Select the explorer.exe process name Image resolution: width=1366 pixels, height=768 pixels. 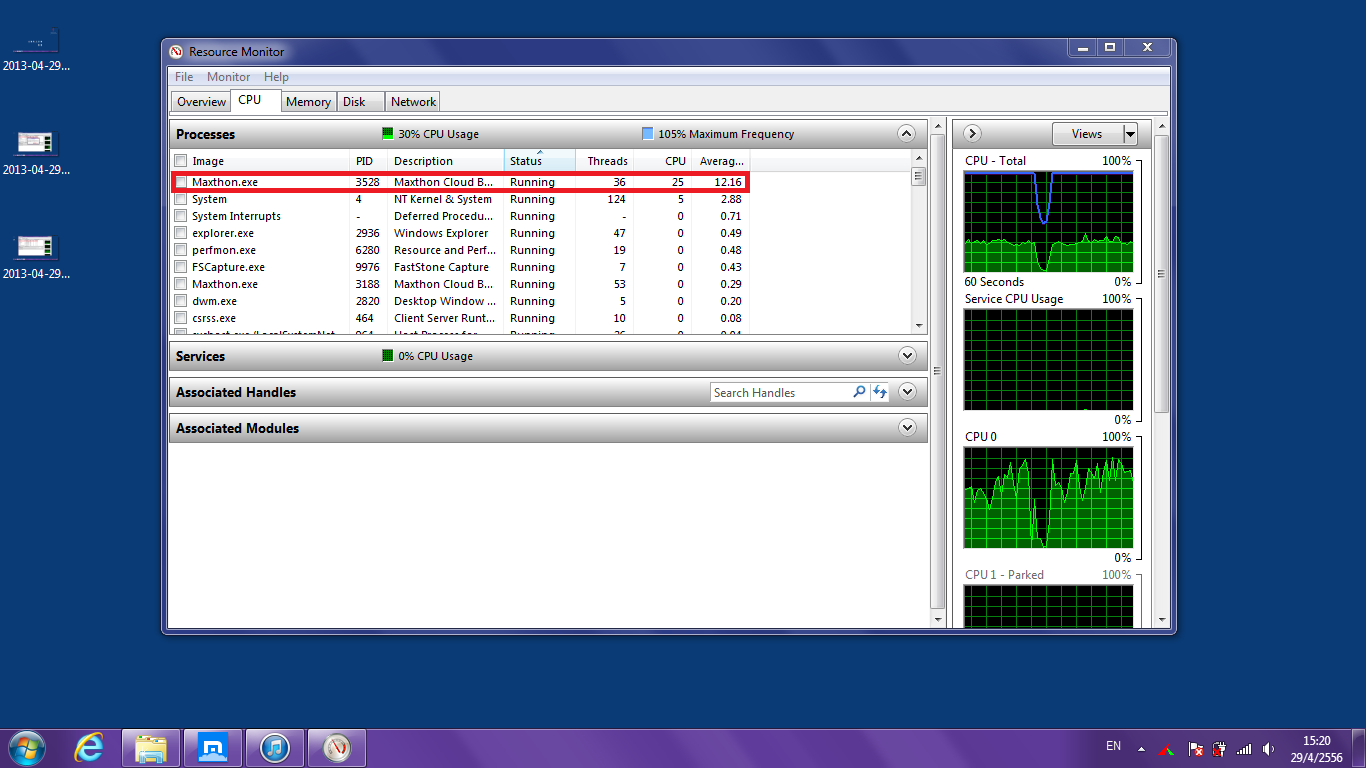pyautogui.click(x=223, y=233)
